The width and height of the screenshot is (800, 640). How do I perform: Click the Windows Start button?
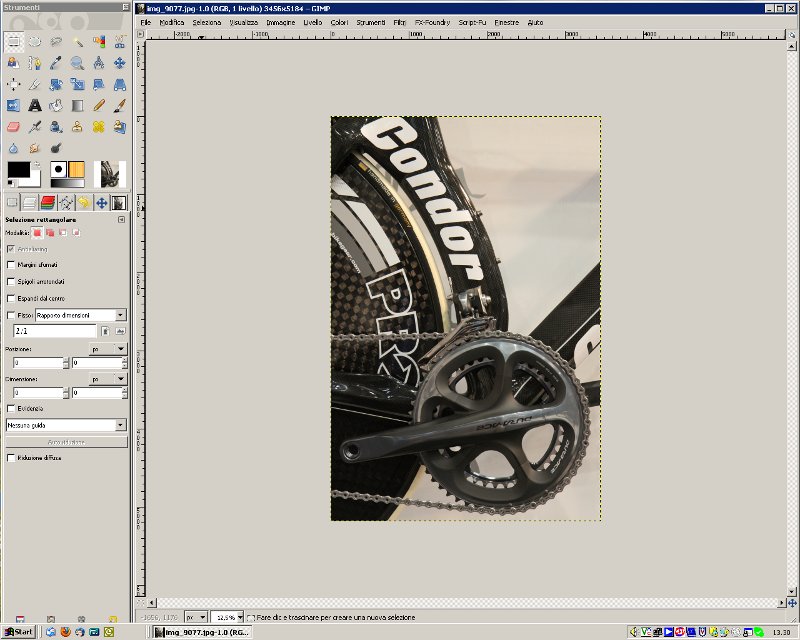click(19, 632)
